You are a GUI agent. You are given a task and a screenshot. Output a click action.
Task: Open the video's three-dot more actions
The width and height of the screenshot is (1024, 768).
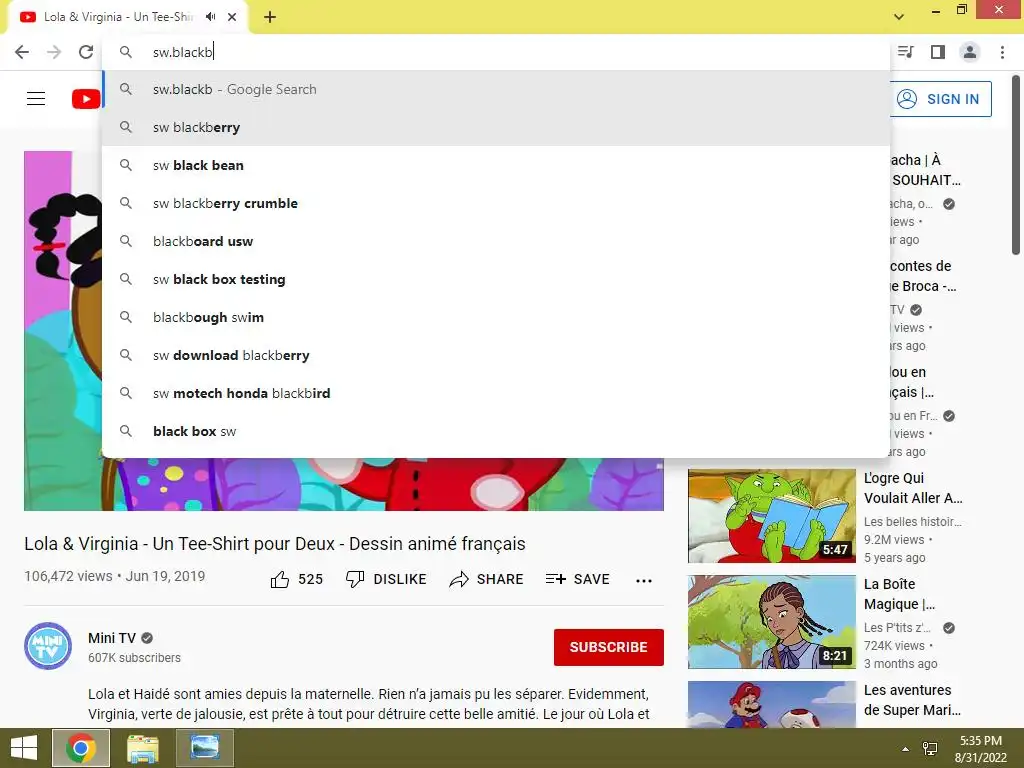point(644,581)
